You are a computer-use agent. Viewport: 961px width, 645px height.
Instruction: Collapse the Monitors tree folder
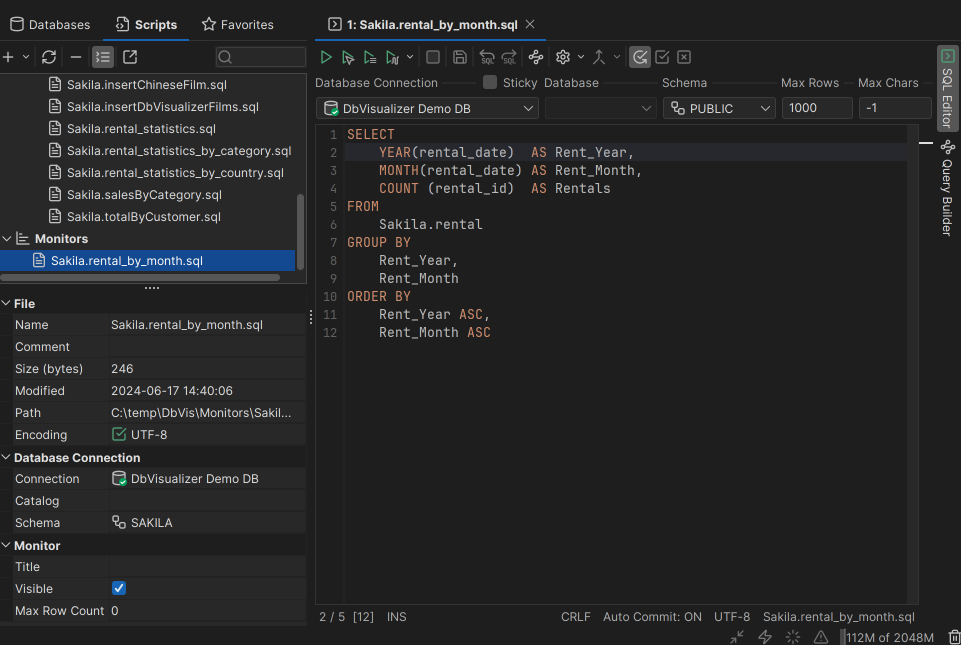(x=8, y=239)
